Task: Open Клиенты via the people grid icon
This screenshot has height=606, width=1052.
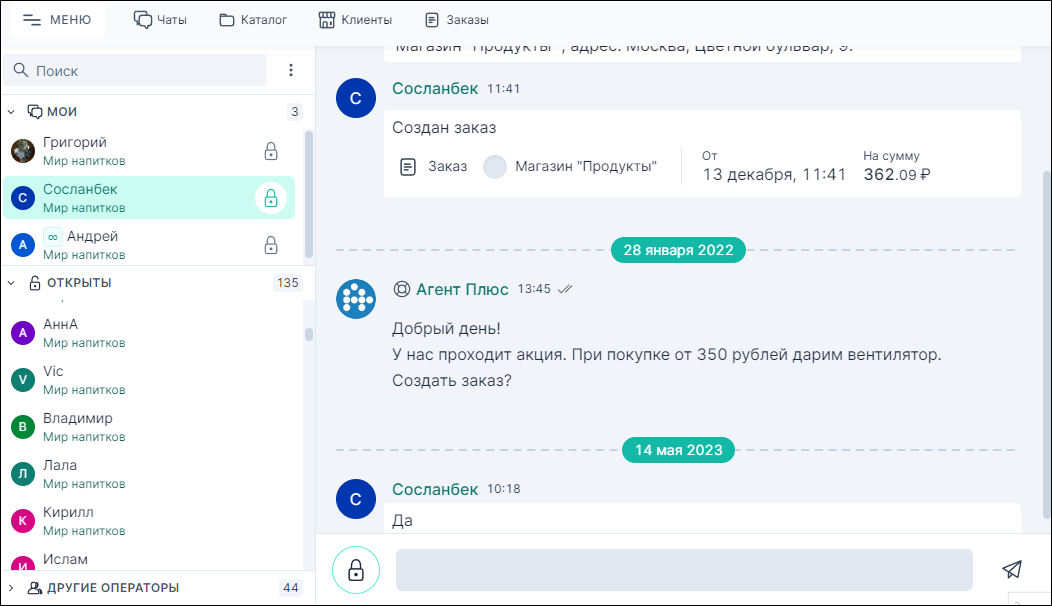Action: point(328,18)
